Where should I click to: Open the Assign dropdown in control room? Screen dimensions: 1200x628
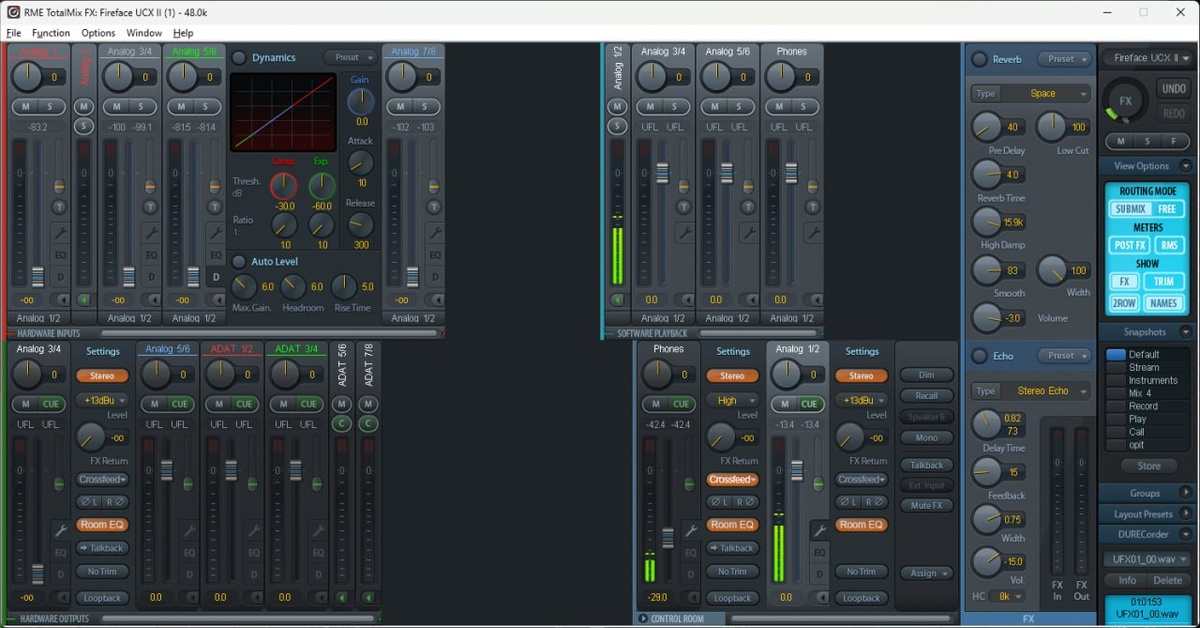pyautogui.click(x=927, y=573)
